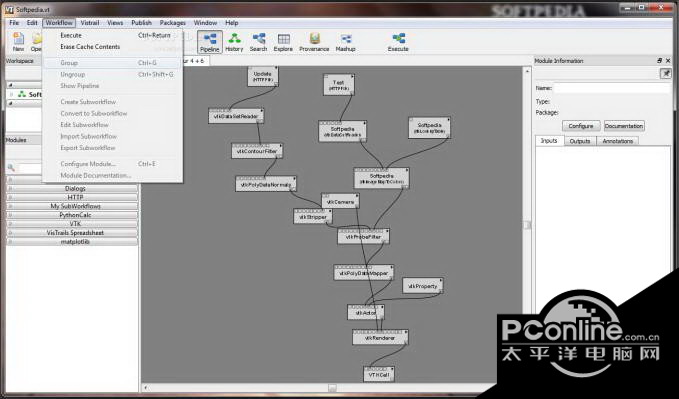Open the Publish menu
This screenshot has width=679, height=399.
(142, 23)
